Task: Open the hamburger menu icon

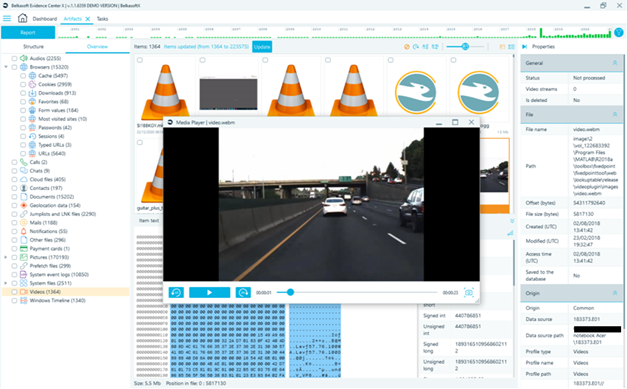Action: [7, 18]
